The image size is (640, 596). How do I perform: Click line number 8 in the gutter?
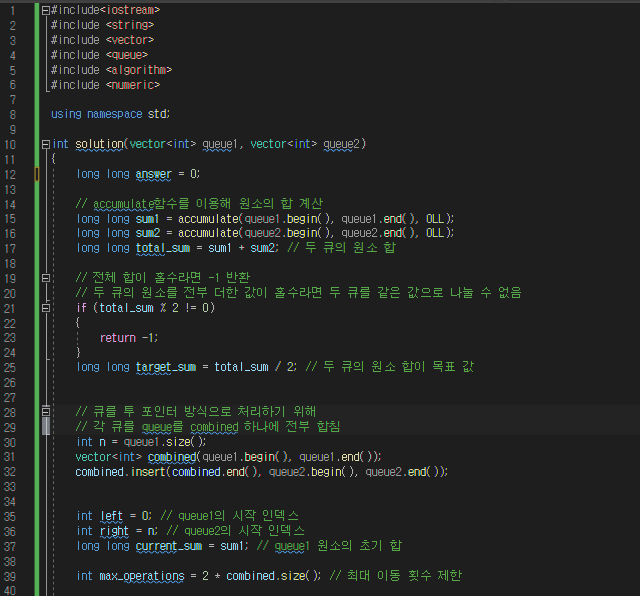[13, 115]
